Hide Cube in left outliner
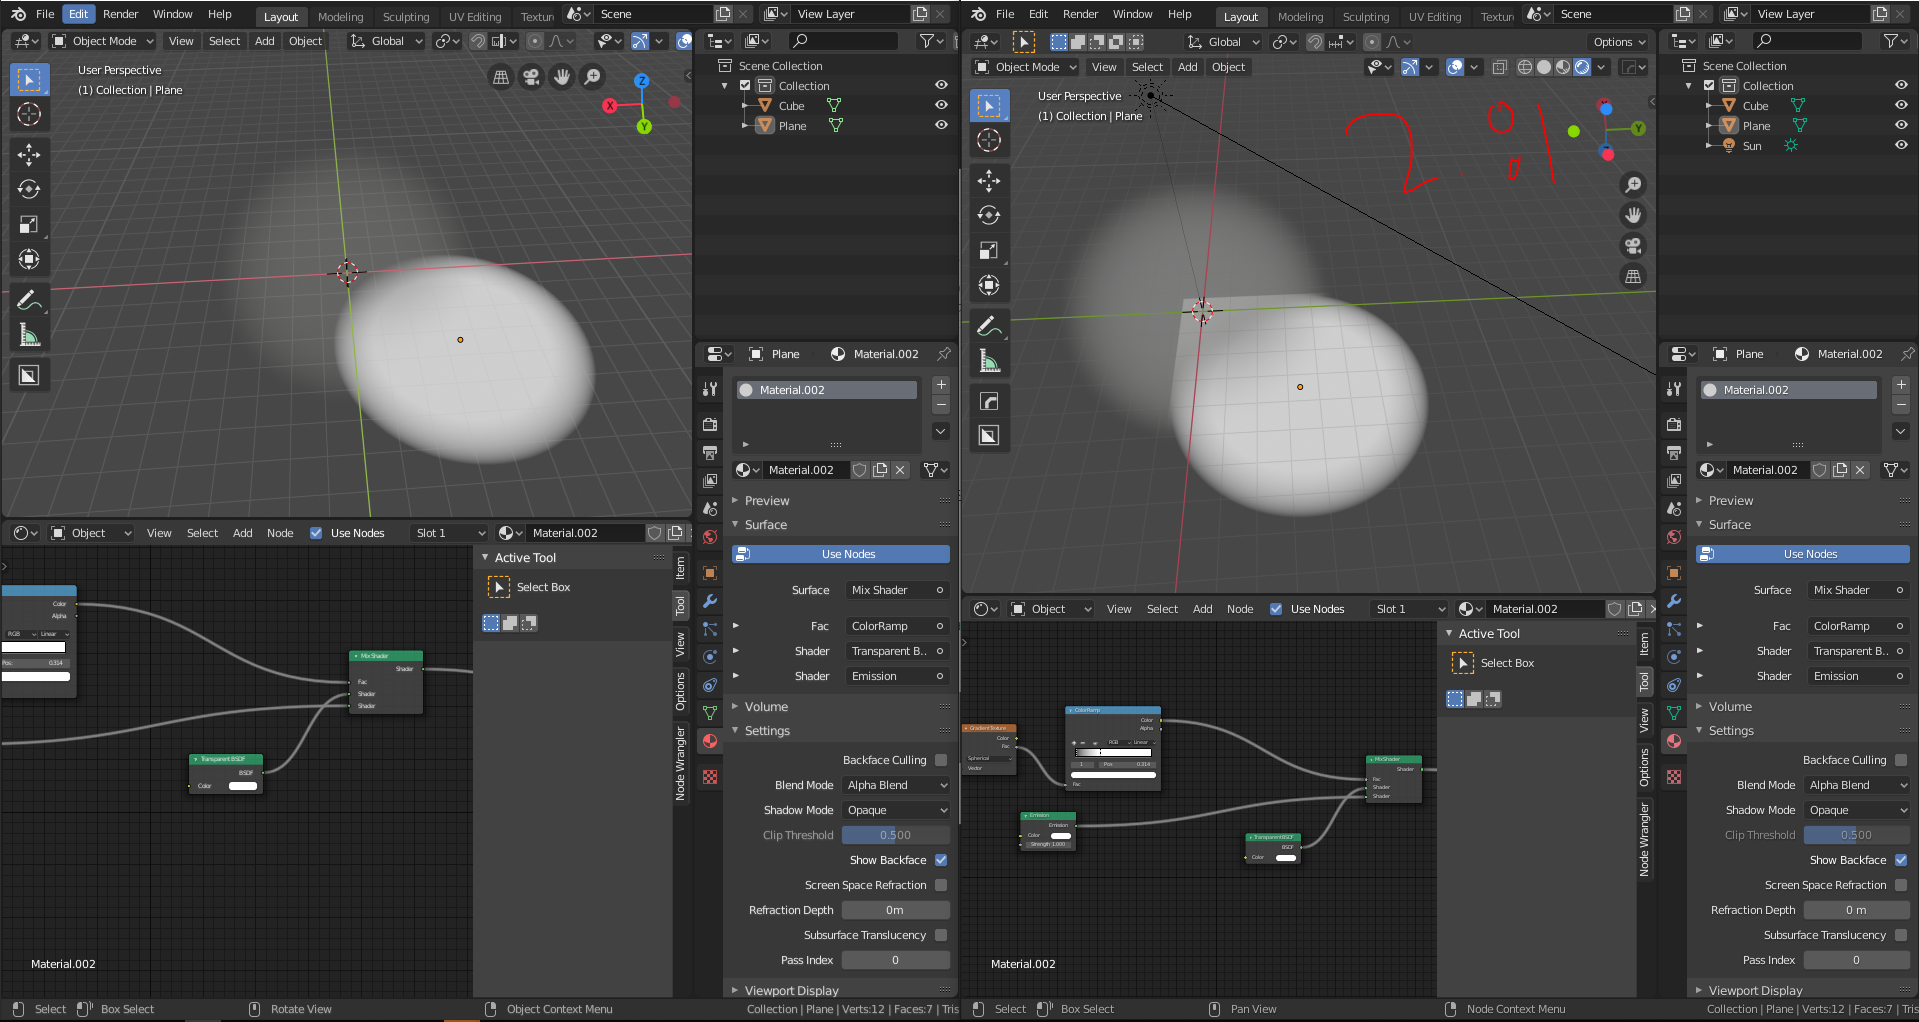Image resolution: width=1919 pixels, height=1022 pixels. tap(941, 105)
